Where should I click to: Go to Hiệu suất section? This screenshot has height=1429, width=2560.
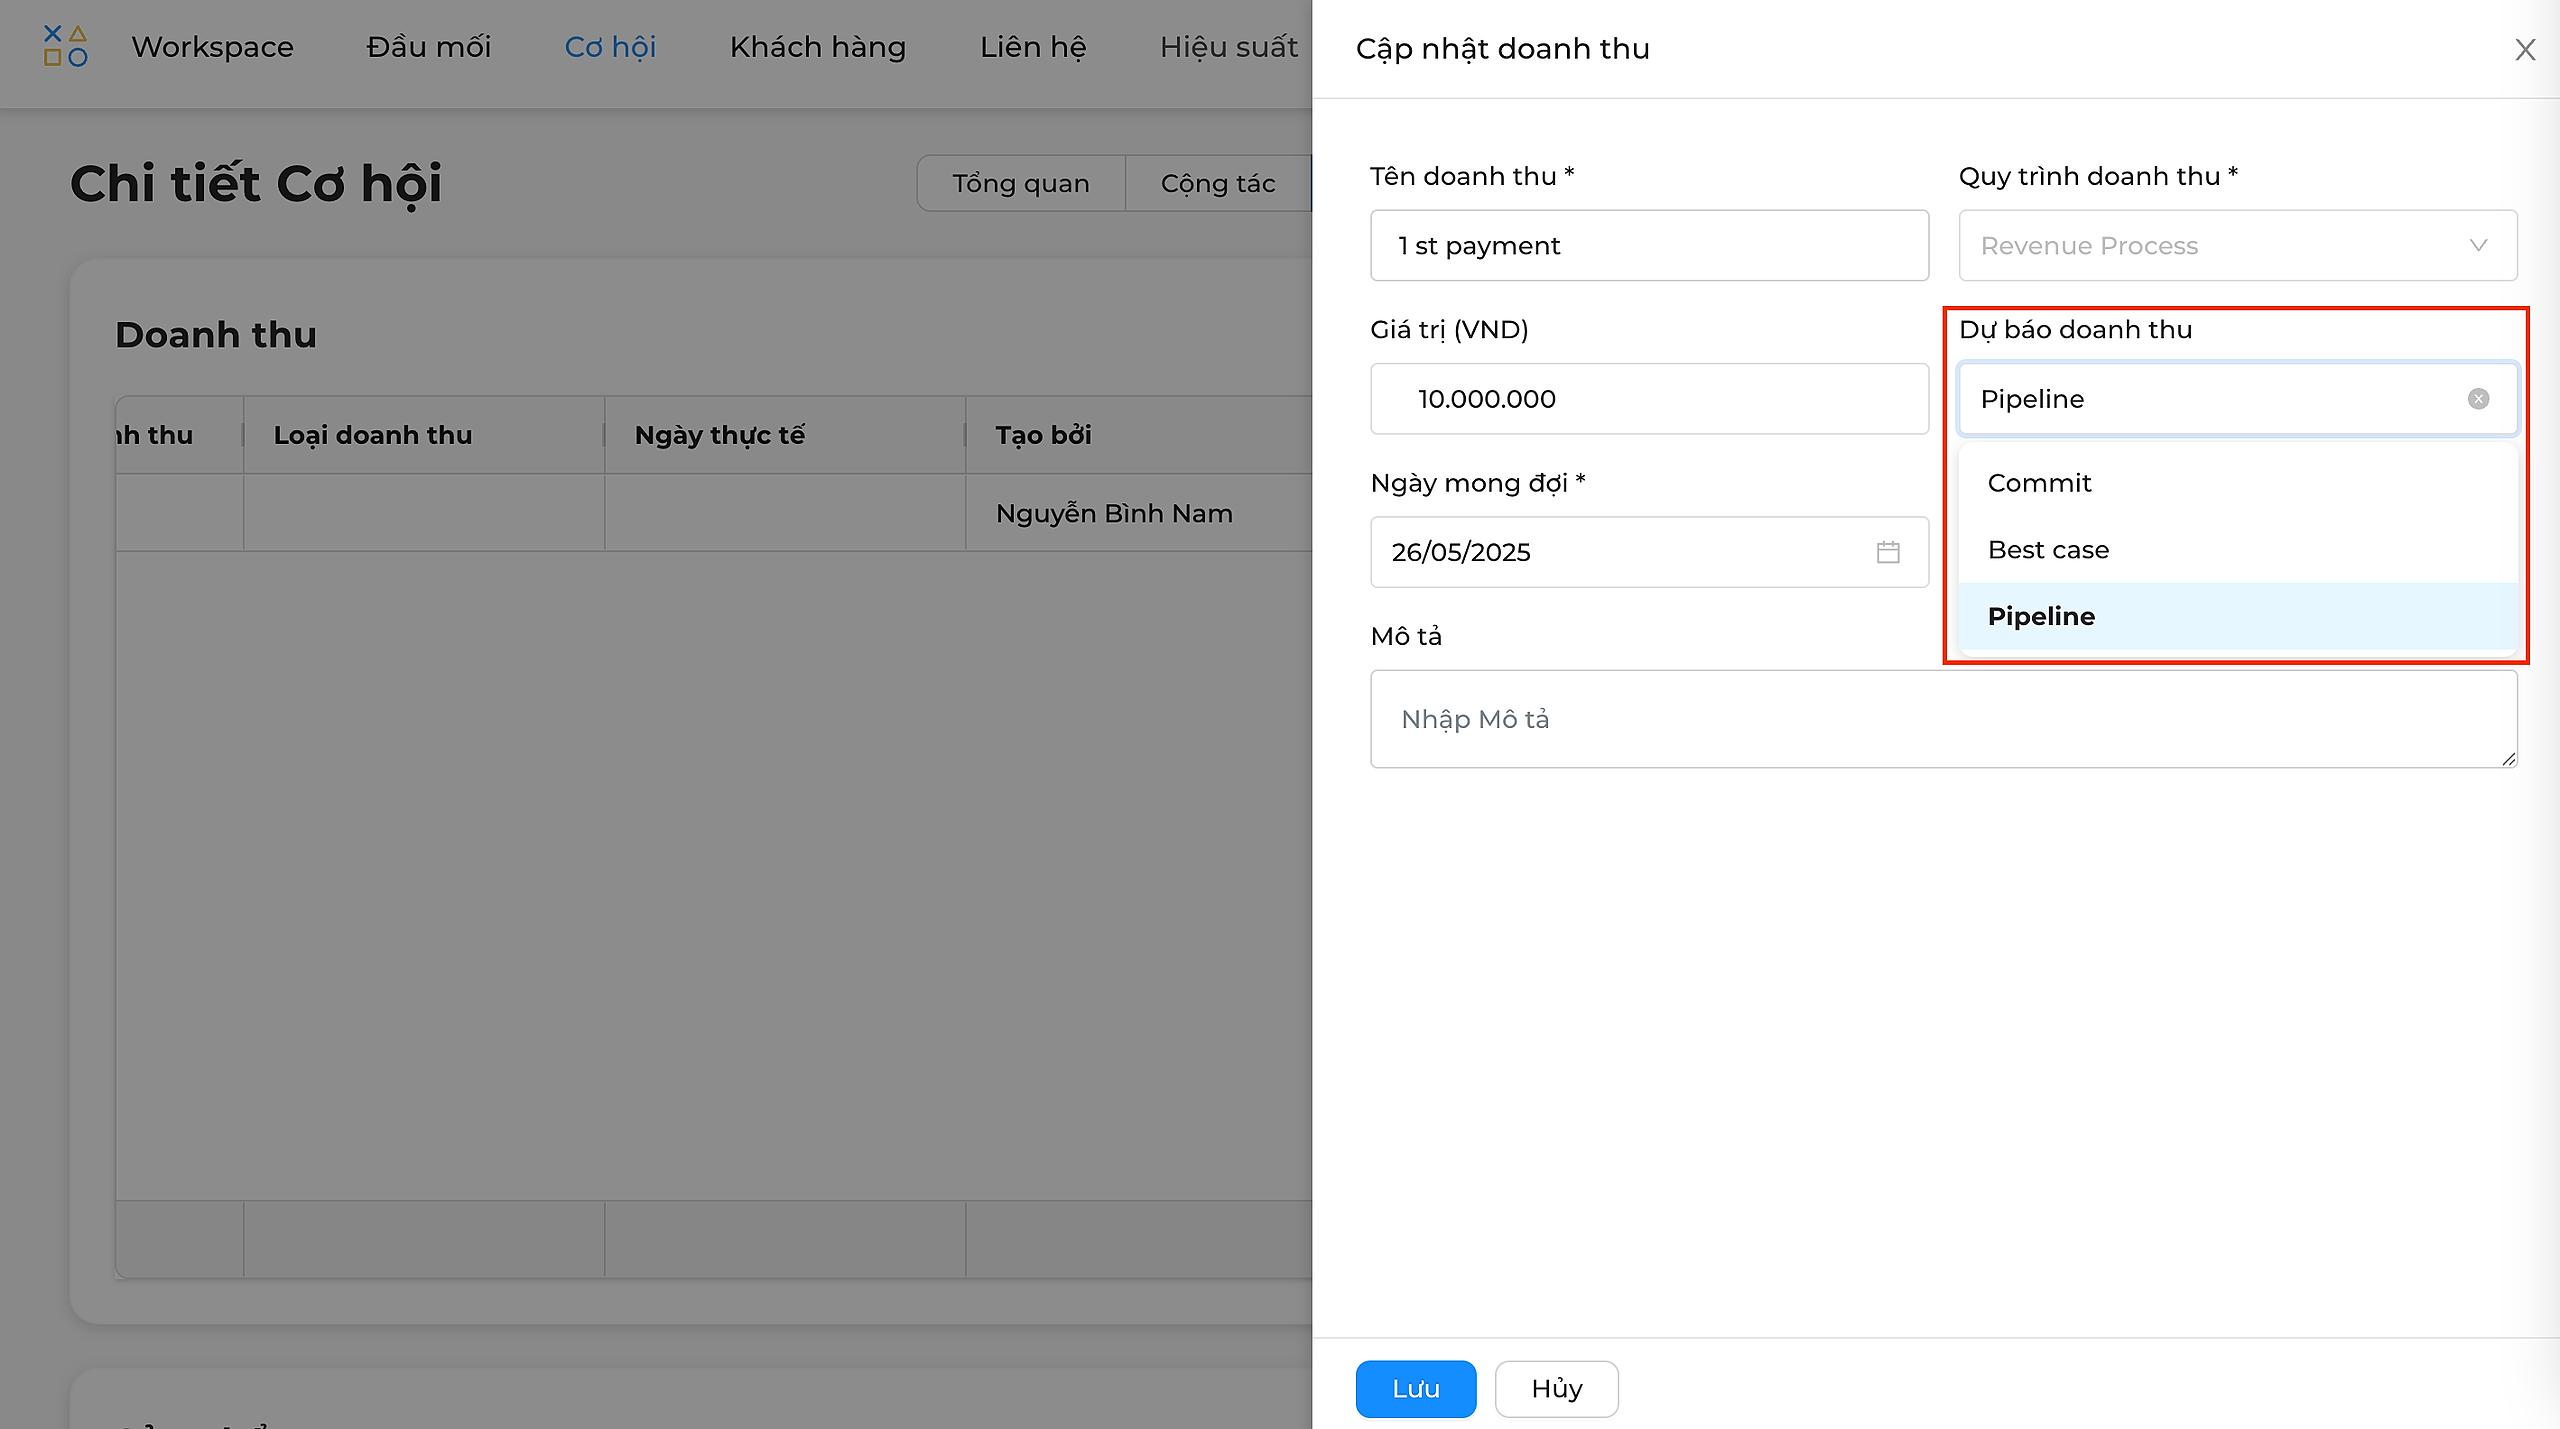coord(1229,47)
